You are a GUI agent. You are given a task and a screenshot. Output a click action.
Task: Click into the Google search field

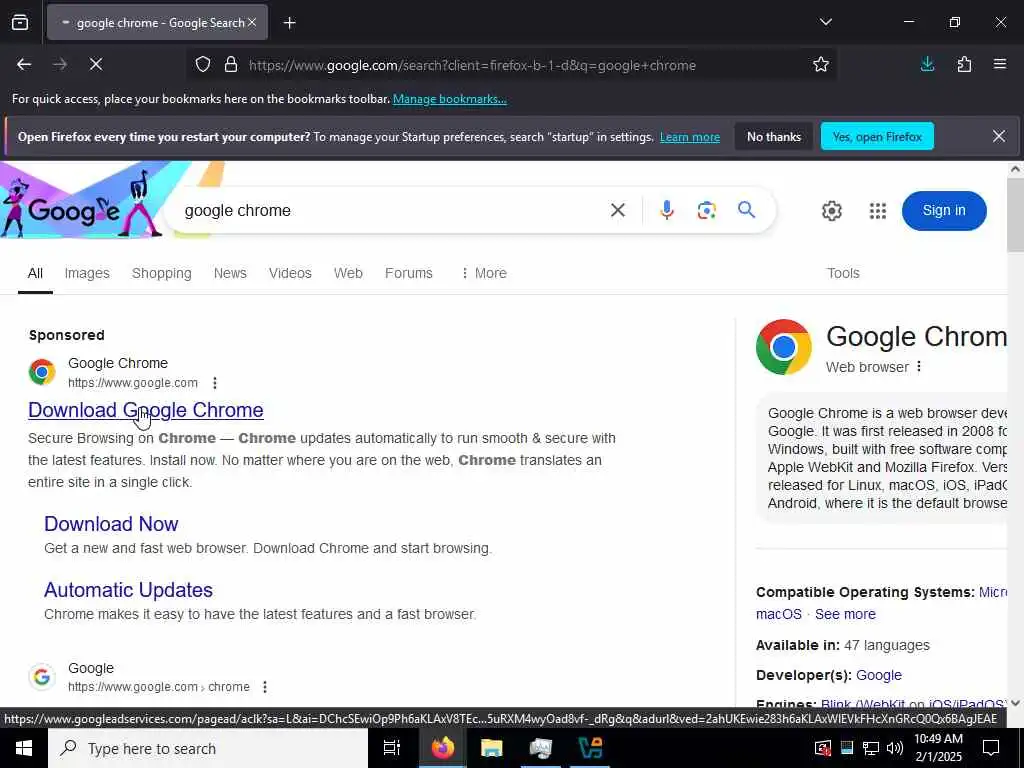(392, 210)
